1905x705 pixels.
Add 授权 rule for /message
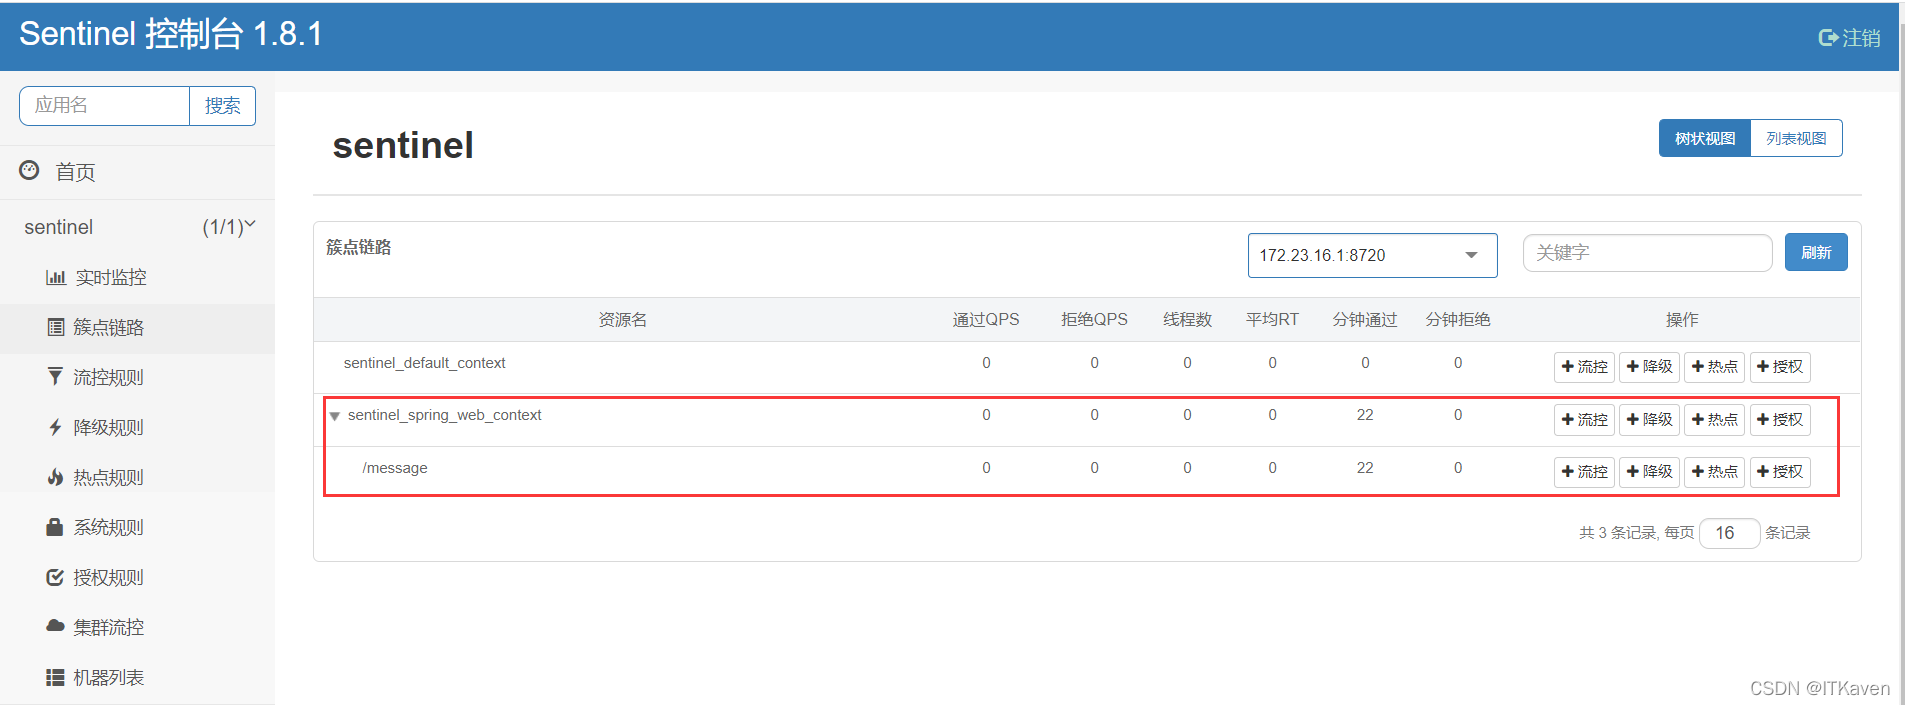pos(1780,472)
